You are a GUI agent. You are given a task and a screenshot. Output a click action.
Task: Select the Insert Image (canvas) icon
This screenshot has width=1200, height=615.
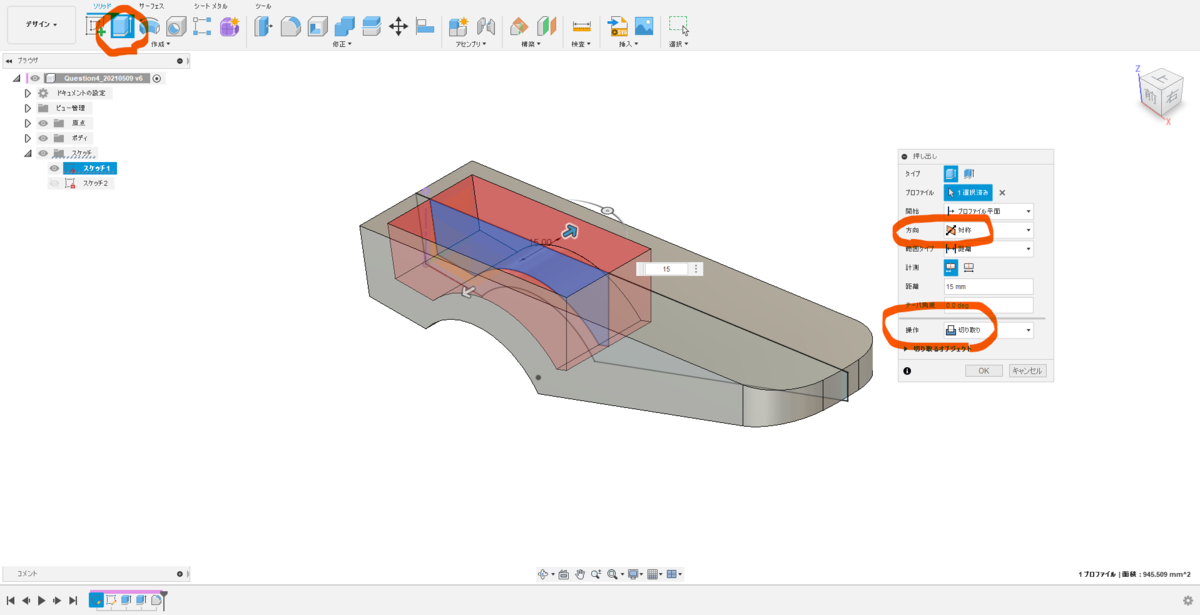(x=644, y=27)
